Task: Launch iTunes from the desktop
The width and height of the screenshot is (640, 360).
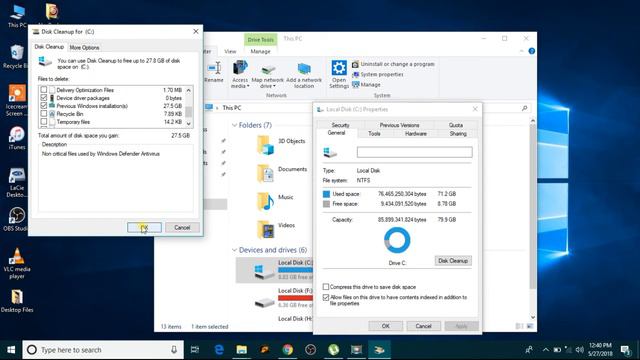Action: coord(17,138)
